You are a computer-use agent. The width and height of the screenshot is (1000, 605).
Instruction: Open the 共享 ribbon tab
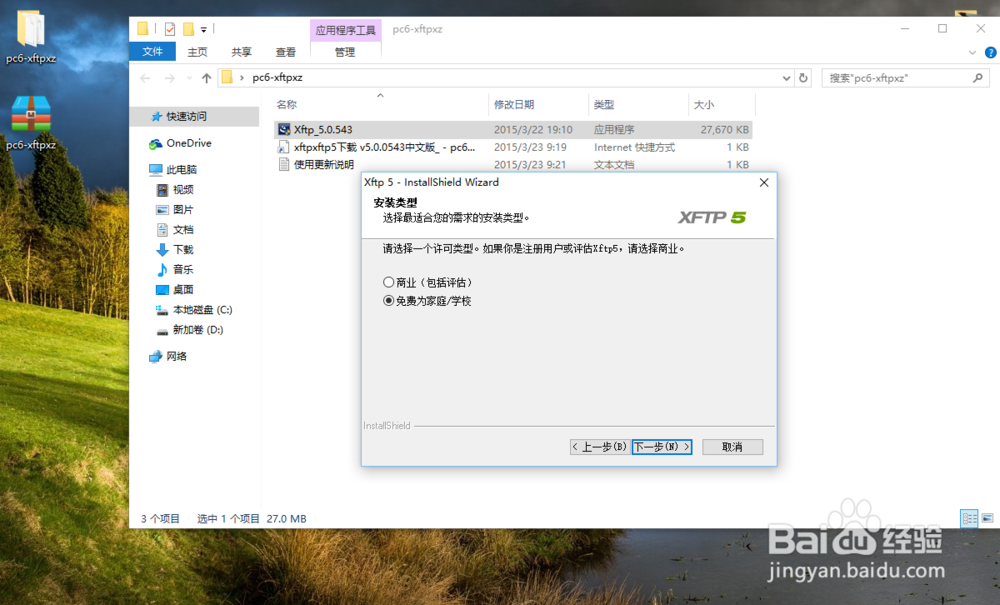241,52
